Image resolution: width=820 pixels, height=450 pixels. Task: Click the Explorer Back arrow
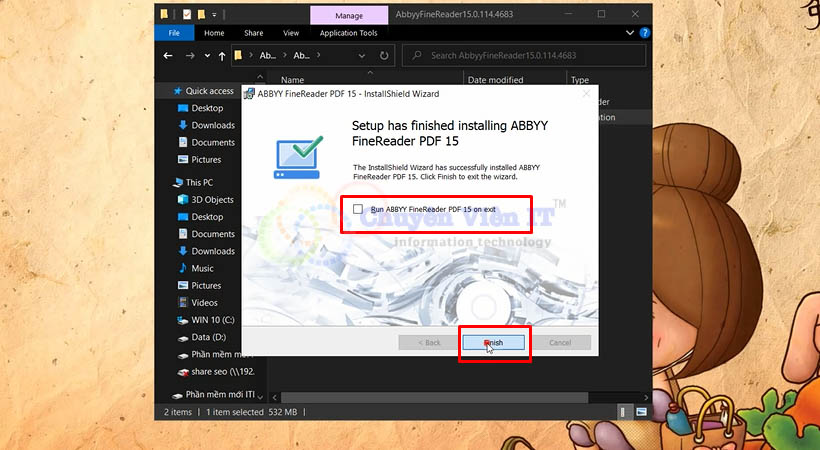click(169, 56)
